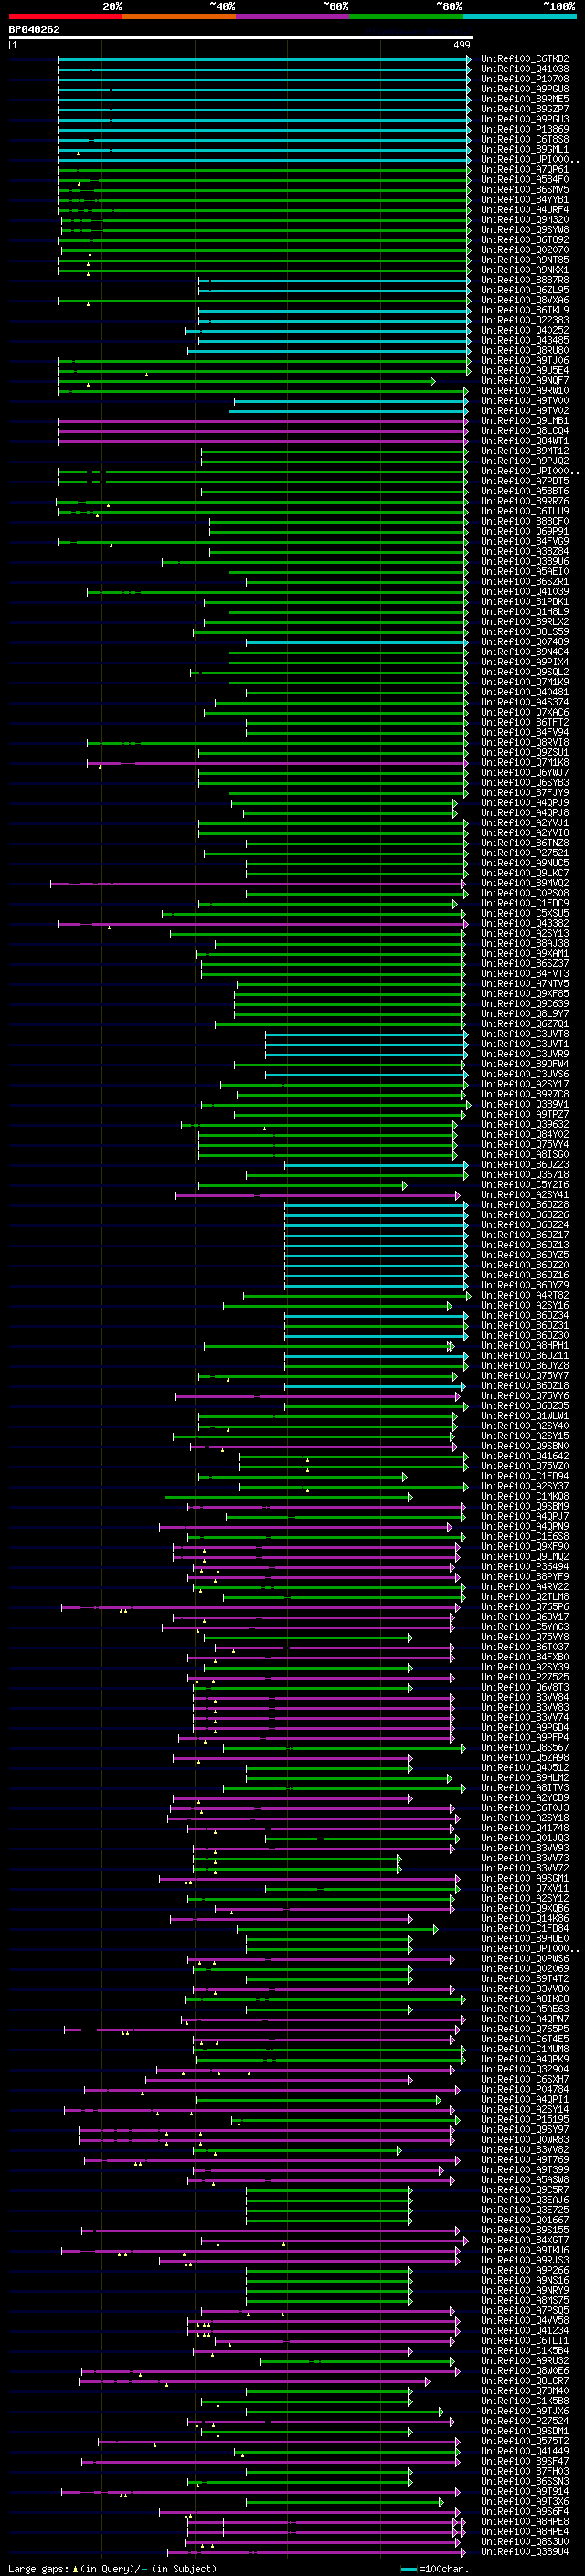Click the label UniRef100_Q41449
585x2576 pixels.
[525, 2451]
